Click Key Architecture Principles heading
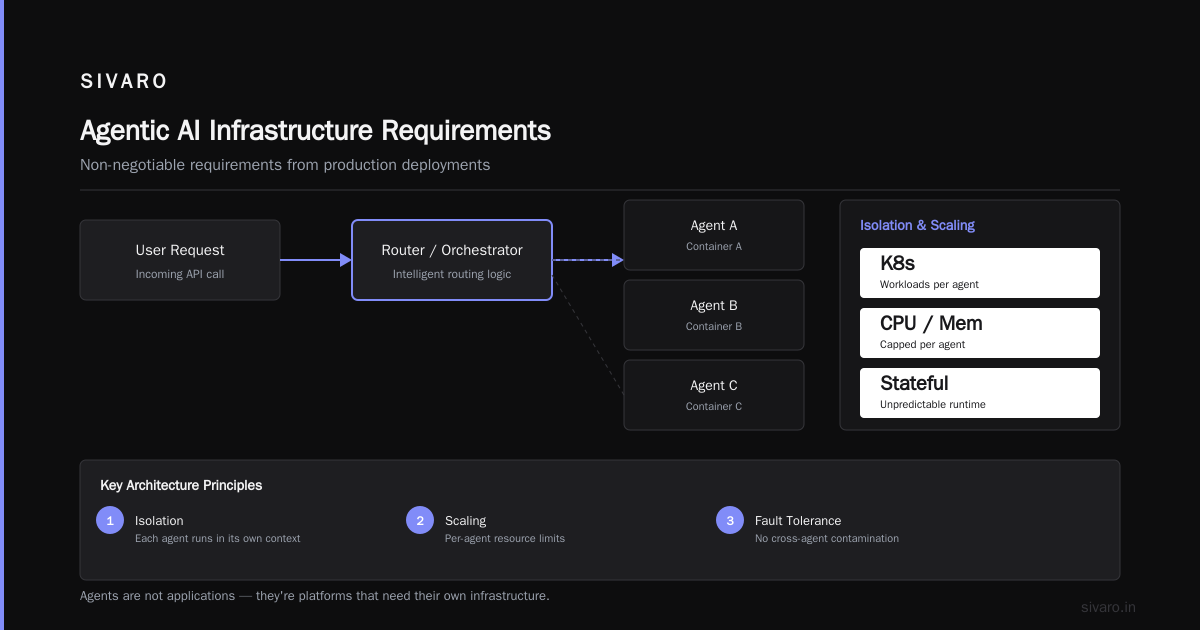Viewport: 1200px width, 630px height. point(181,485)
